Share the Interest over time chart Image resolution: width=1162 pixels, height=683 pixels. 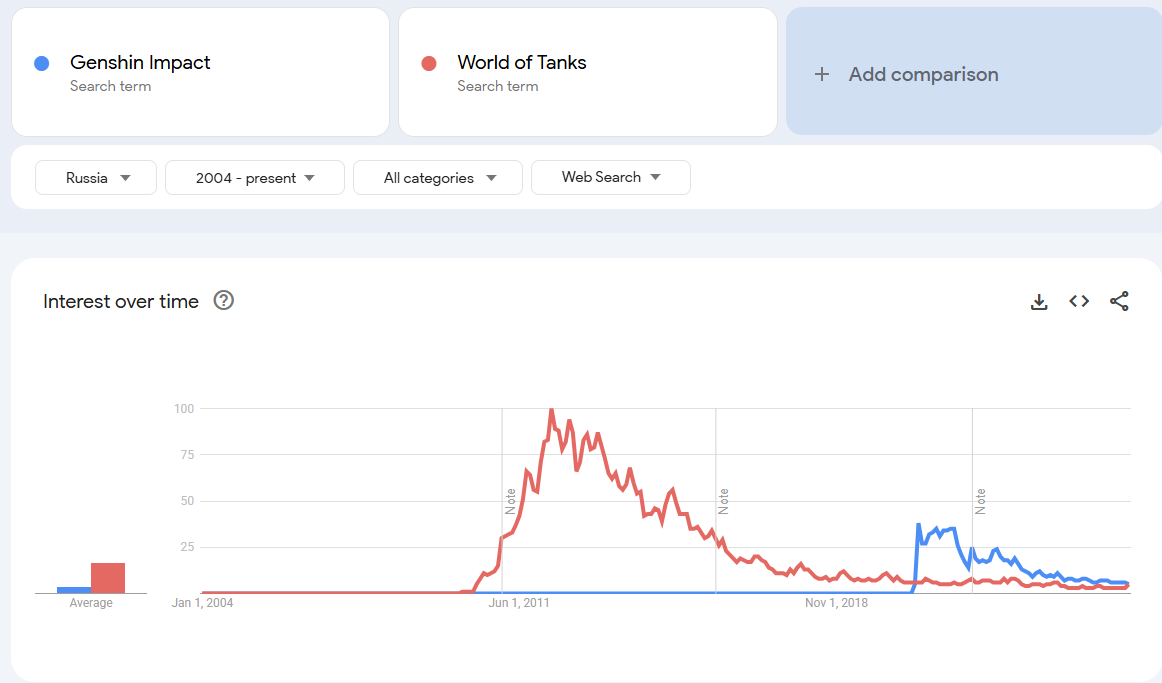click(x=1119, y=301)
